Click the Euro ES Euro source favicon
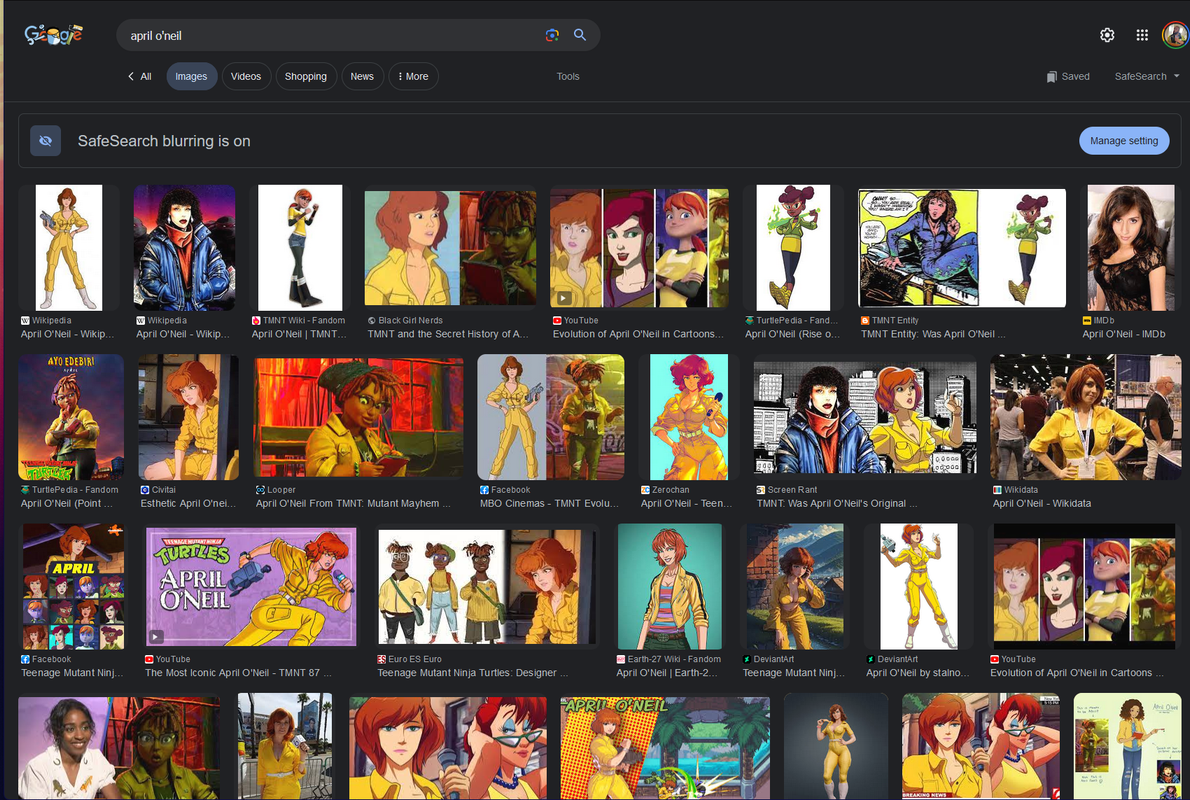This screenshot has width=1190, height=800. pyautogui.click(x=382, y=659)
